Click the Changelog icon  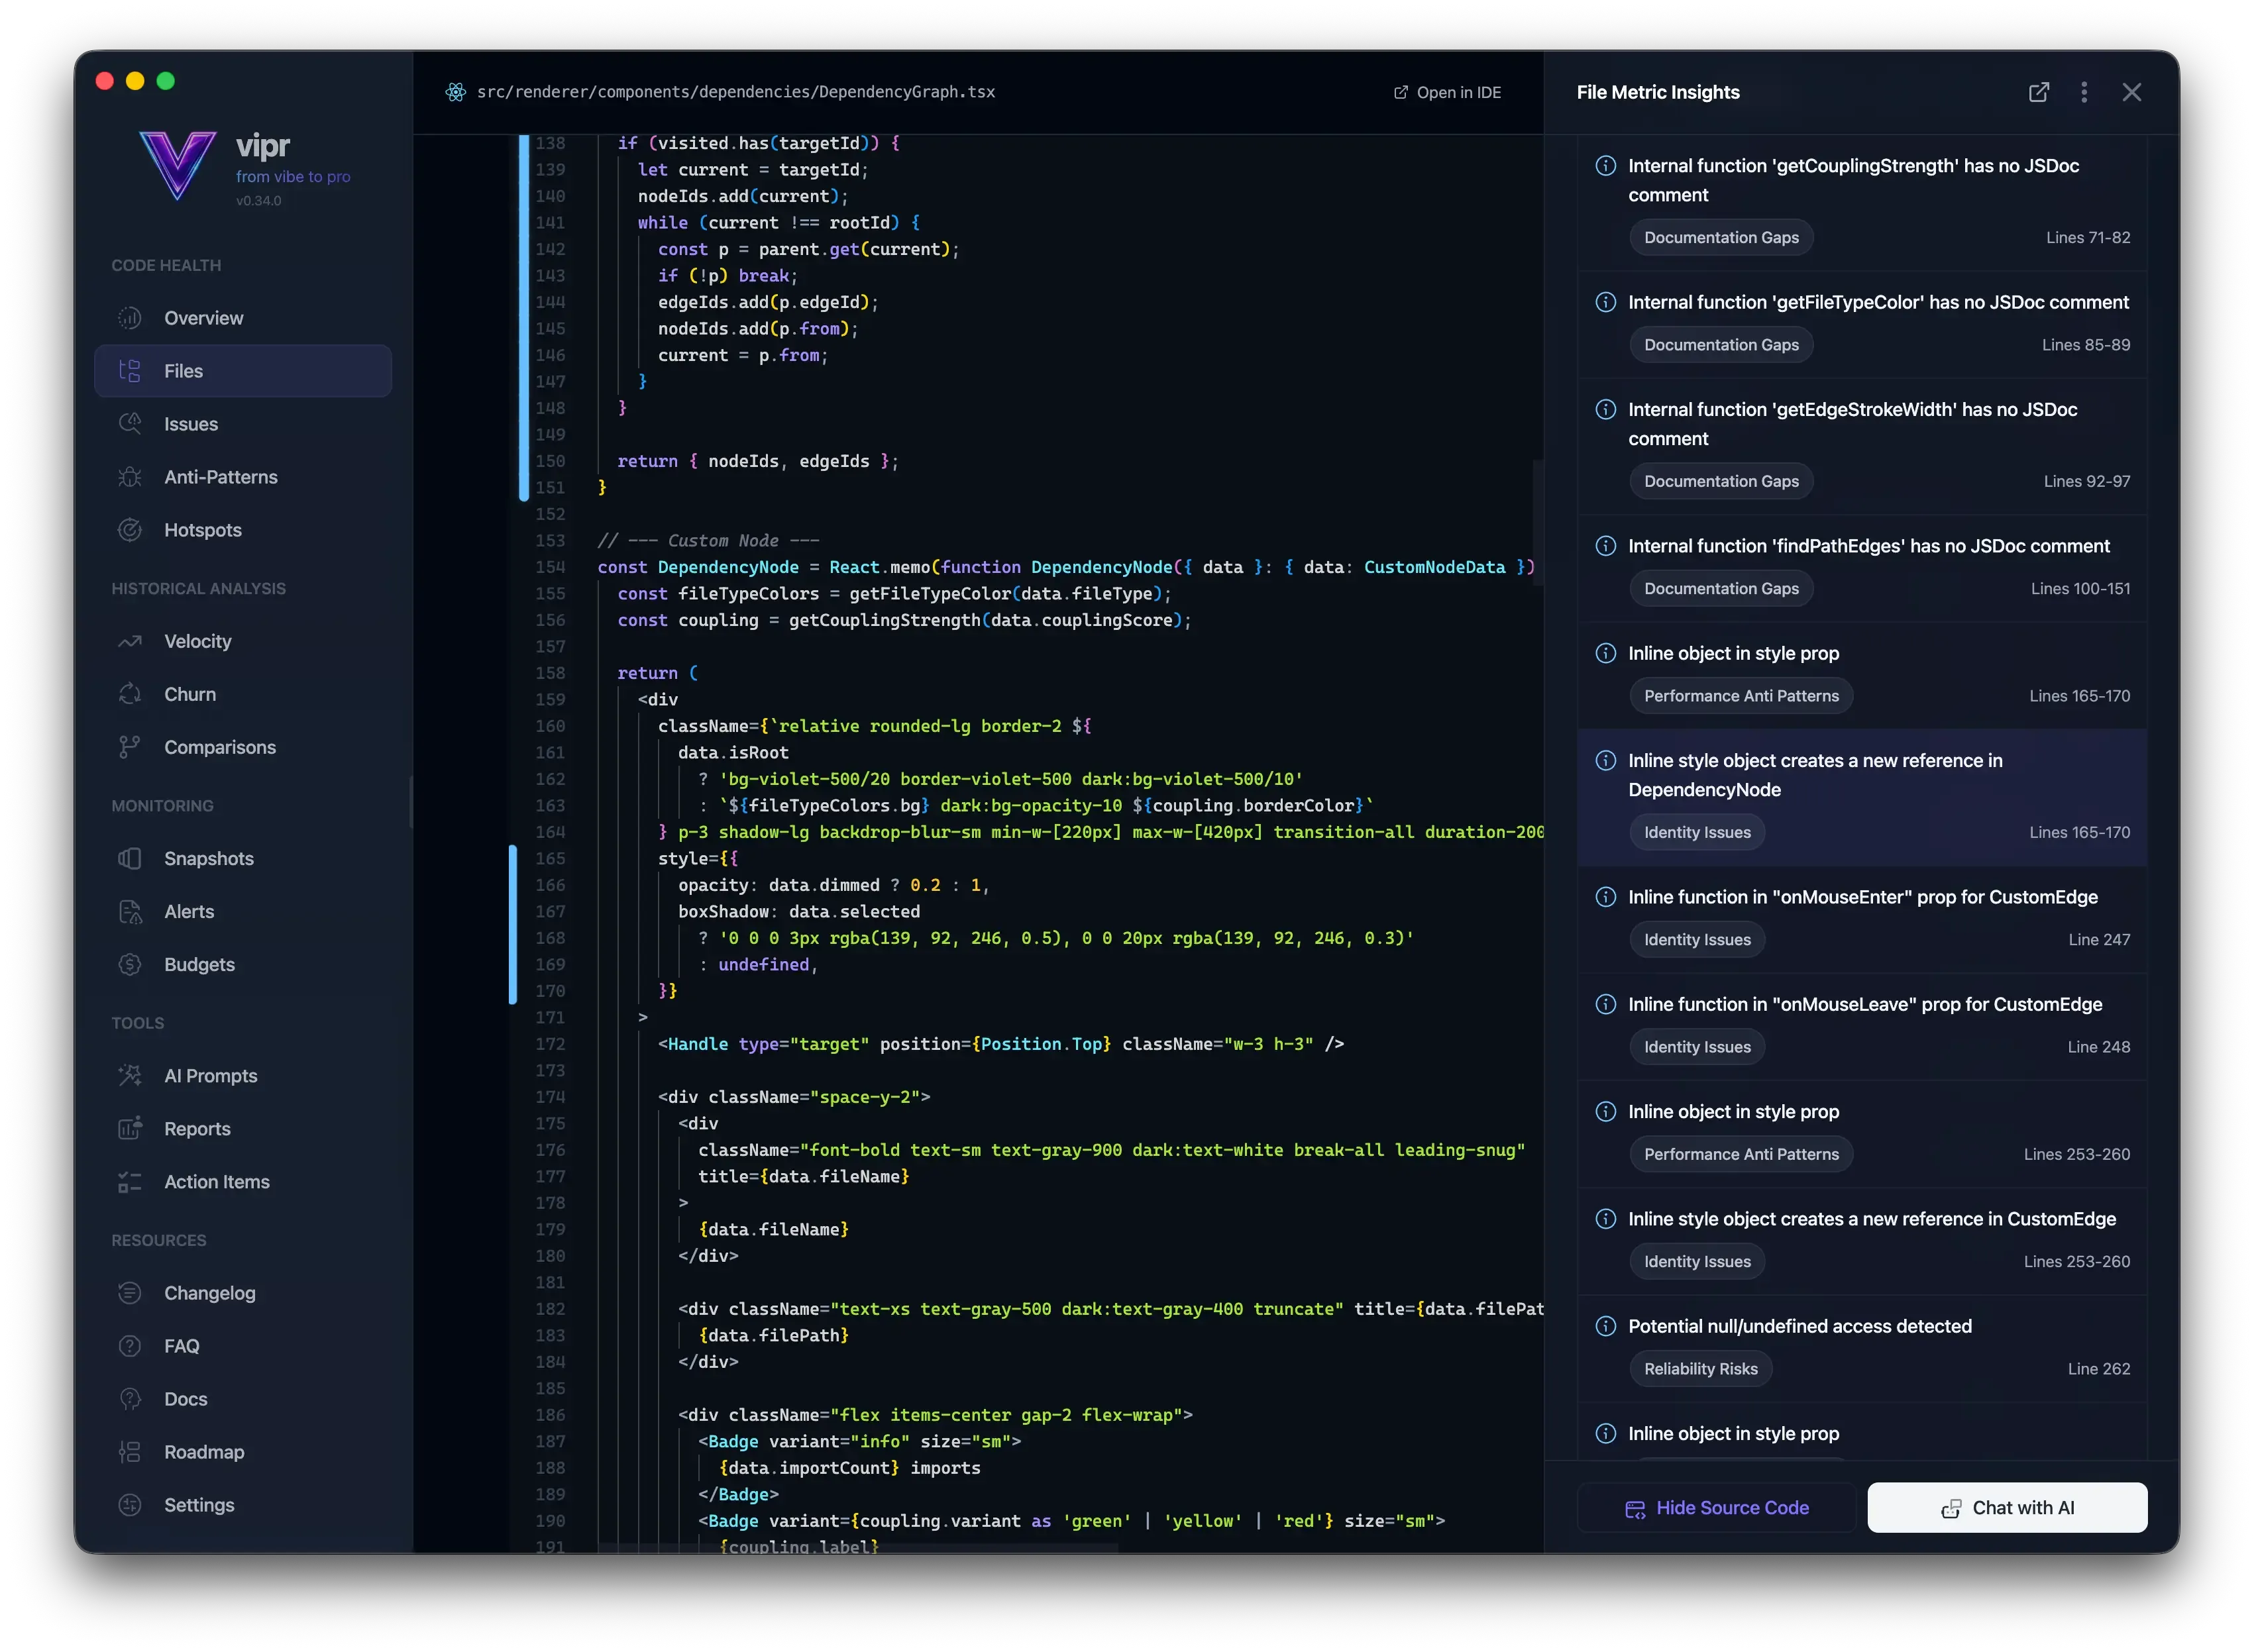130,1292
